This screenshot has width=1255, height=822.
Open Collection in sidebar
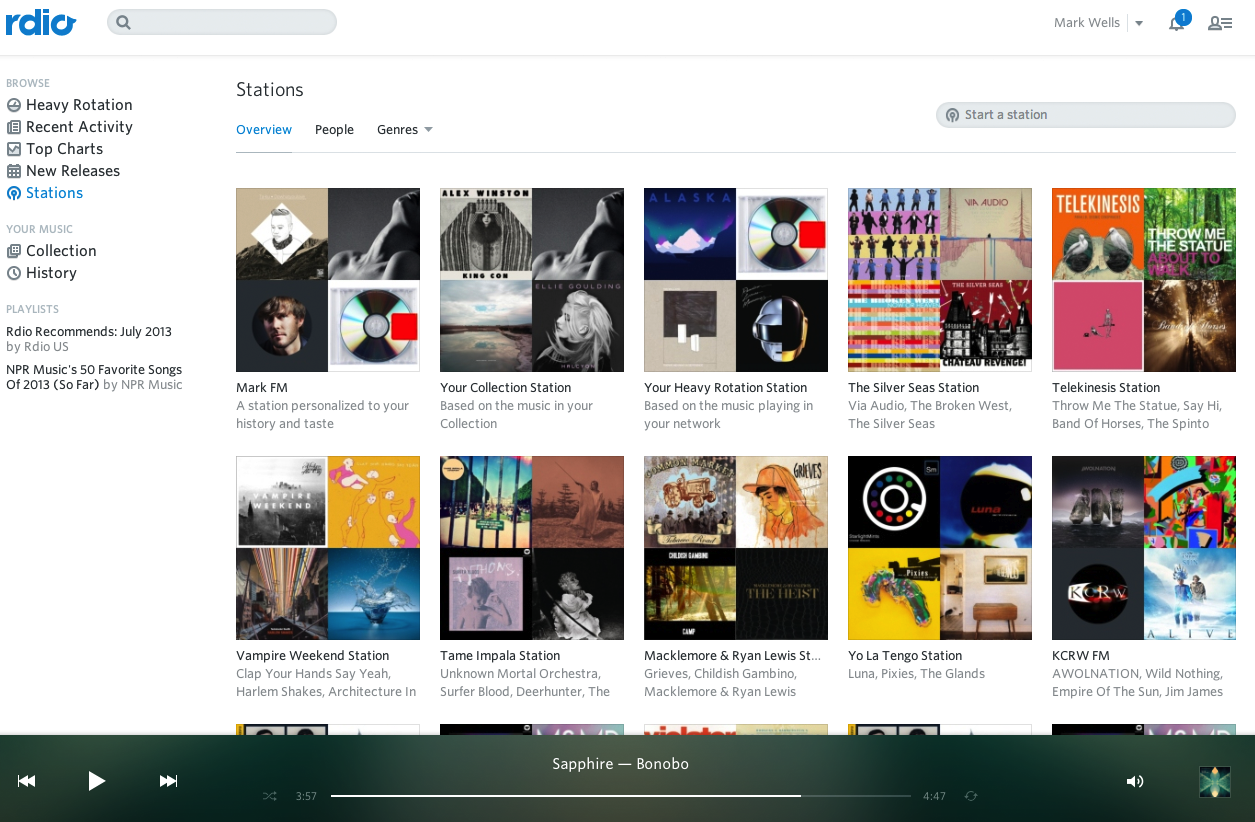pos(61,251)
